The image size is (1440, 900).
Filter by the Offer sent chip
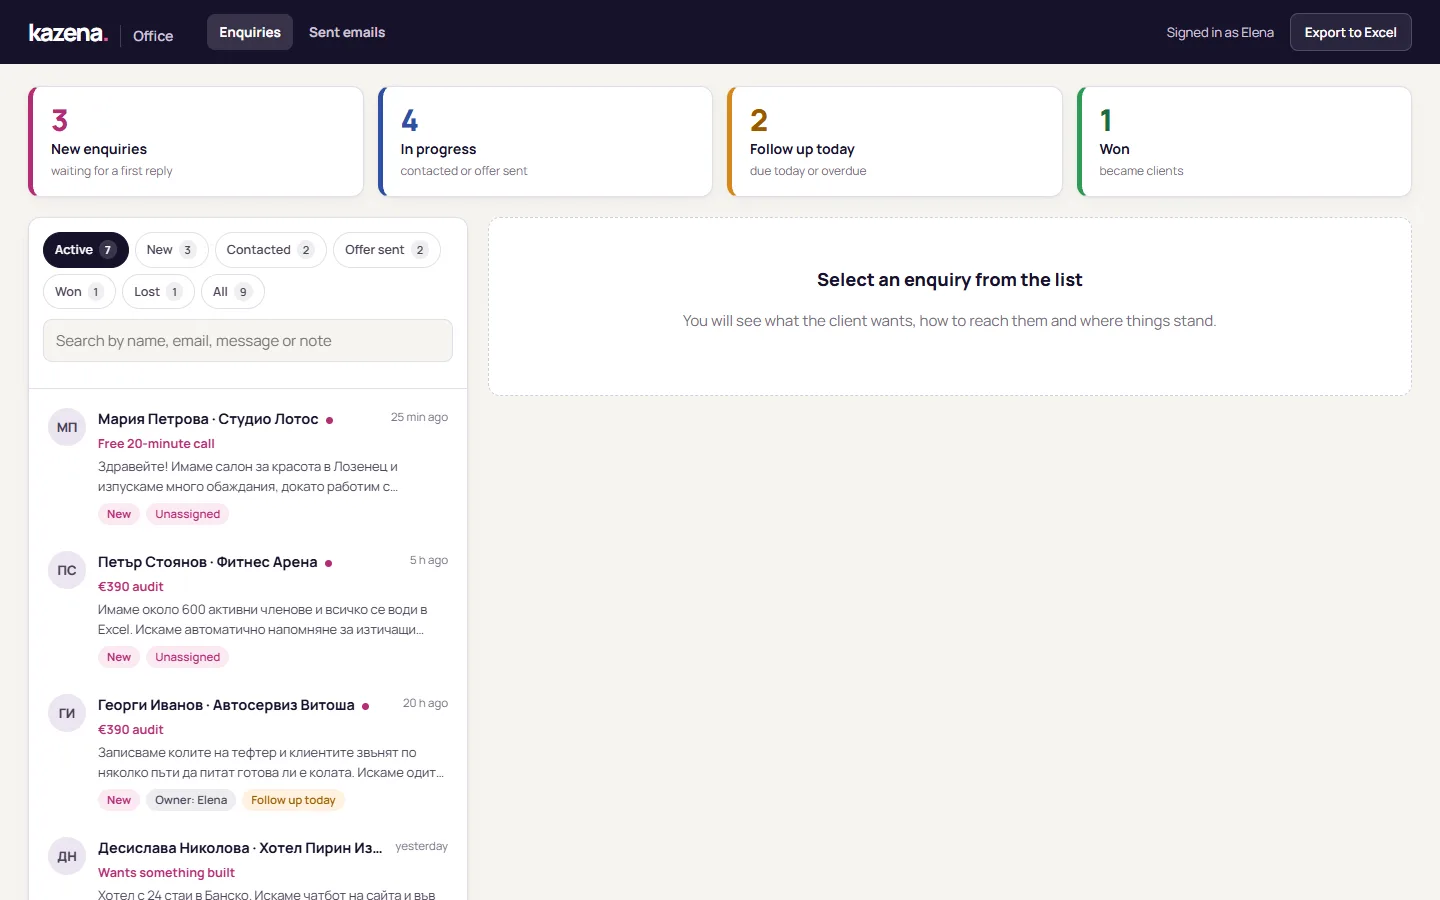[386, 250]
